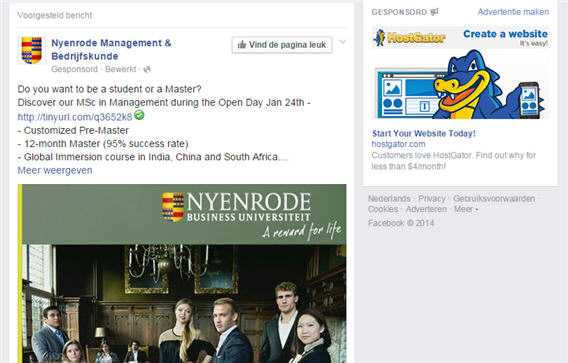Click 'Customized Pre-Master' line
568x363 pixels.
(73, 130)
